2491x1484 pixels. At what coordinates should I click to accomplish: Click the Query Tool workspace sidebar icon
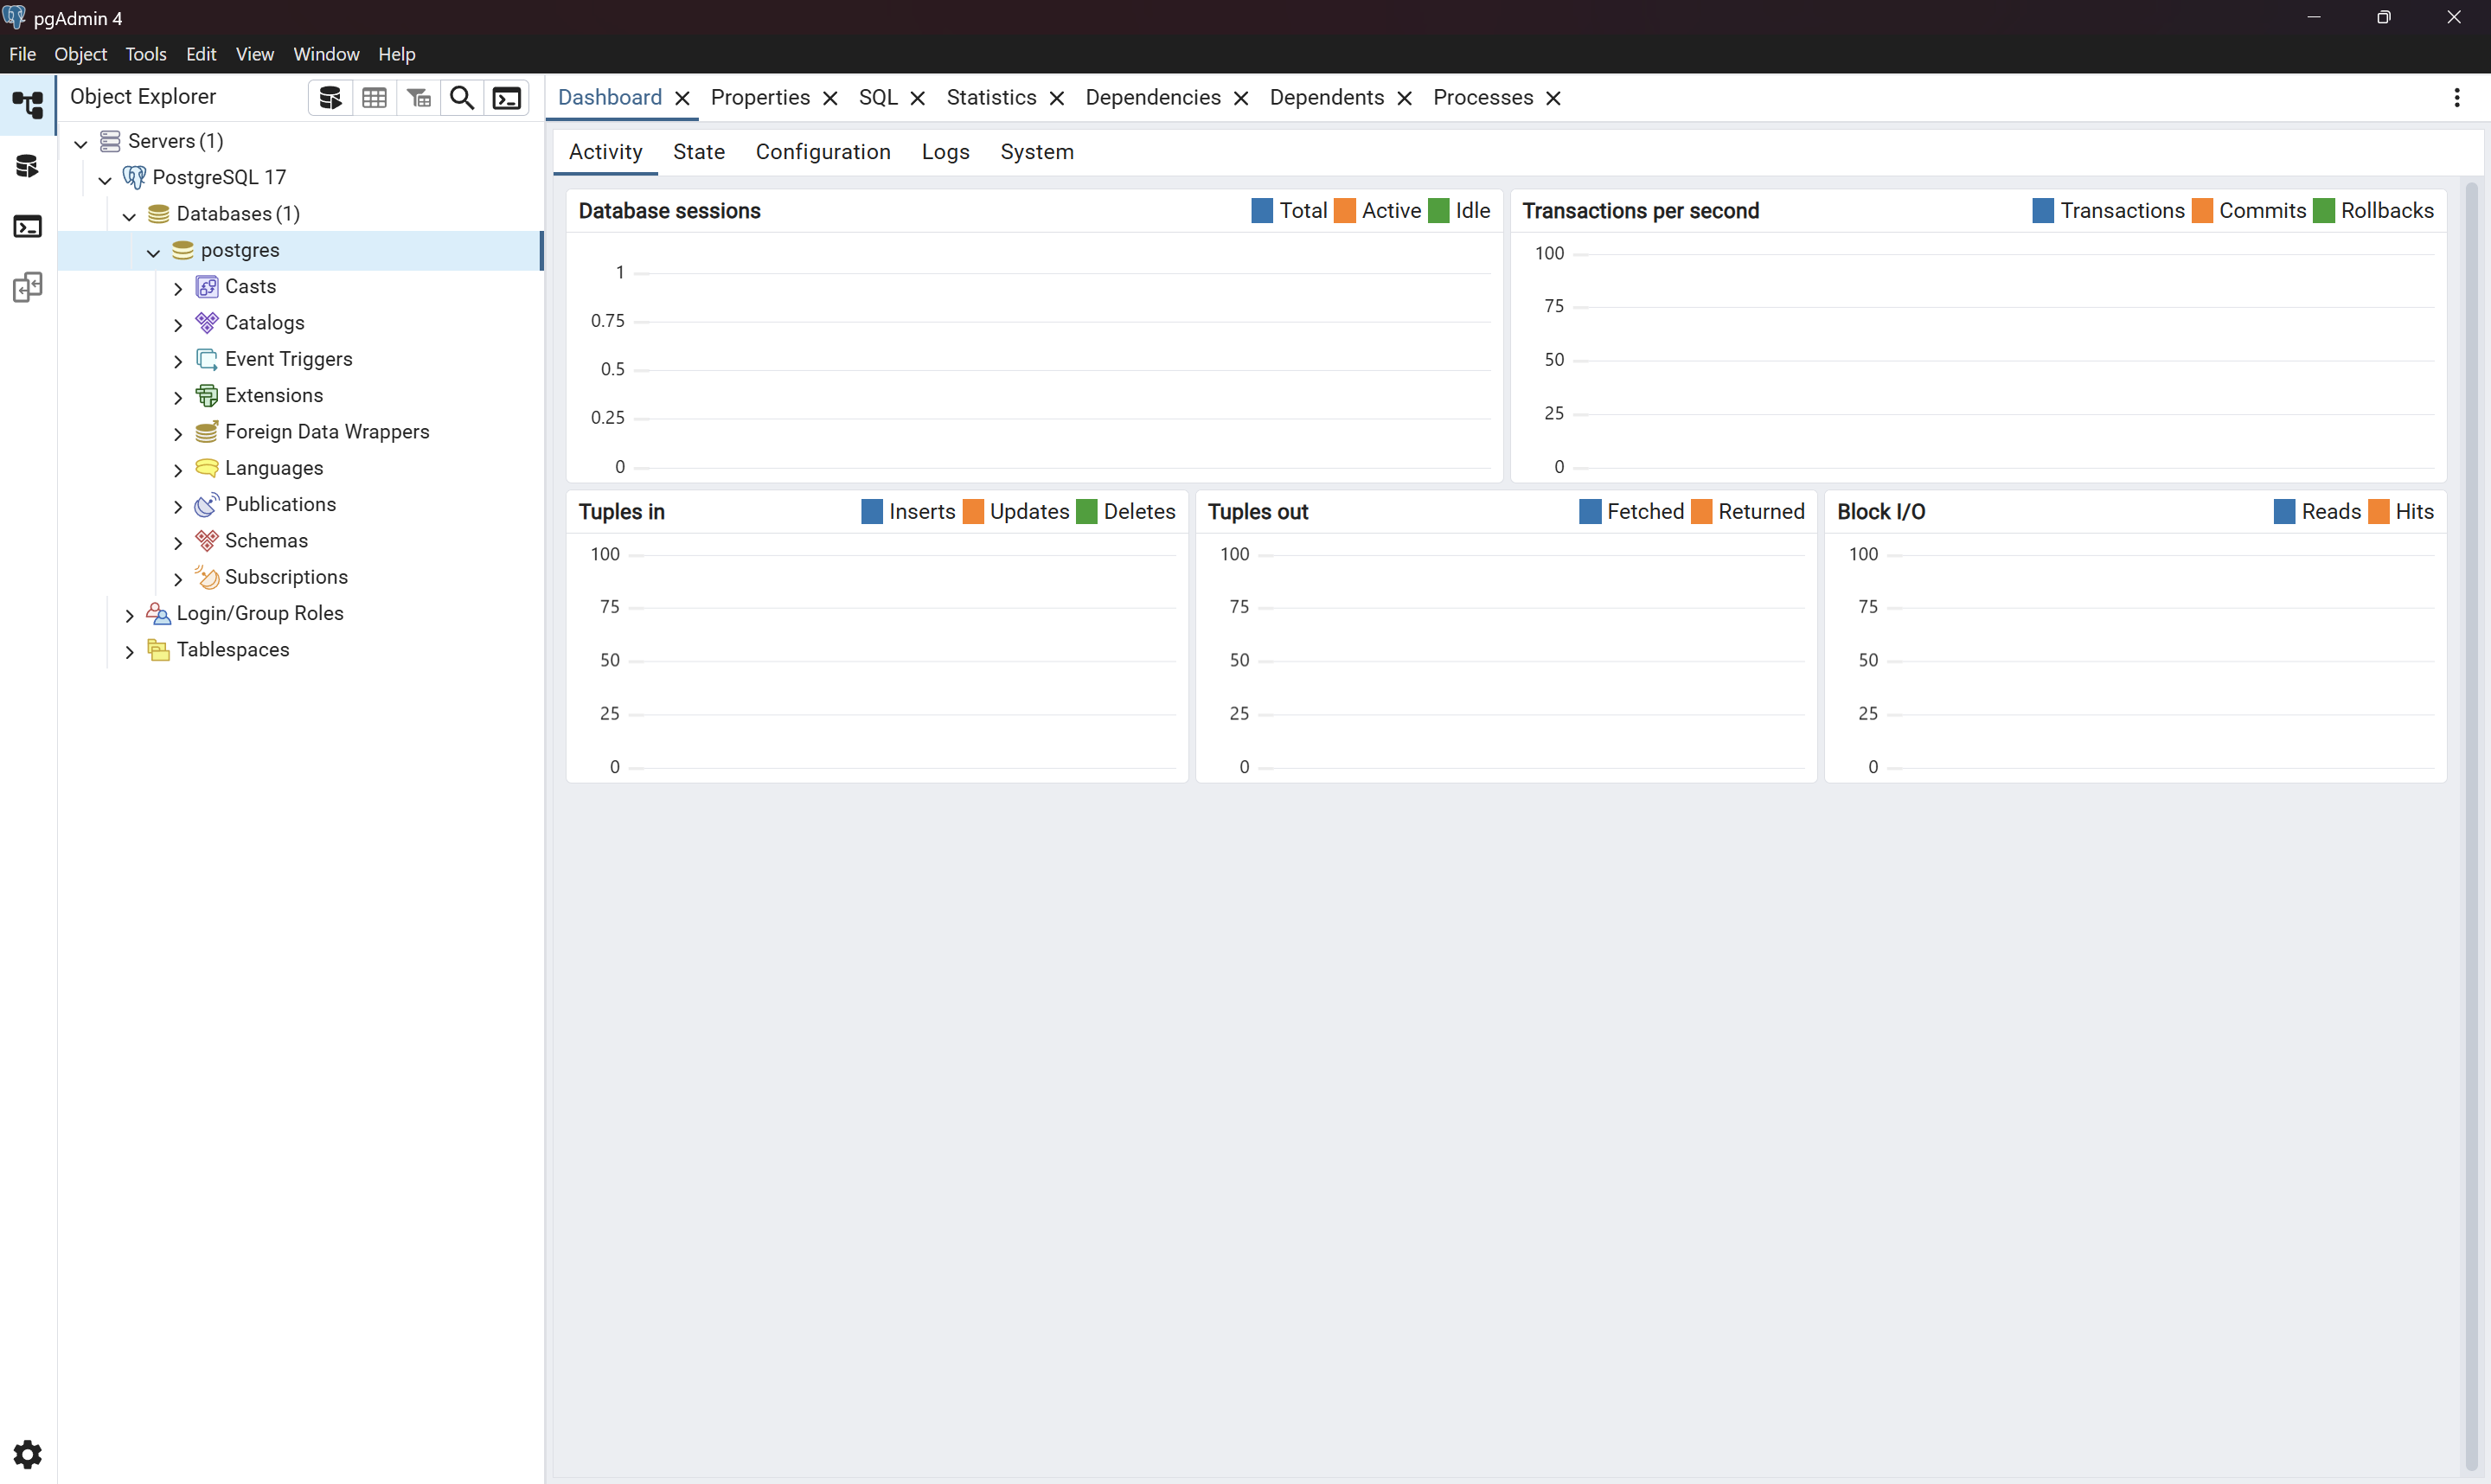28,166
